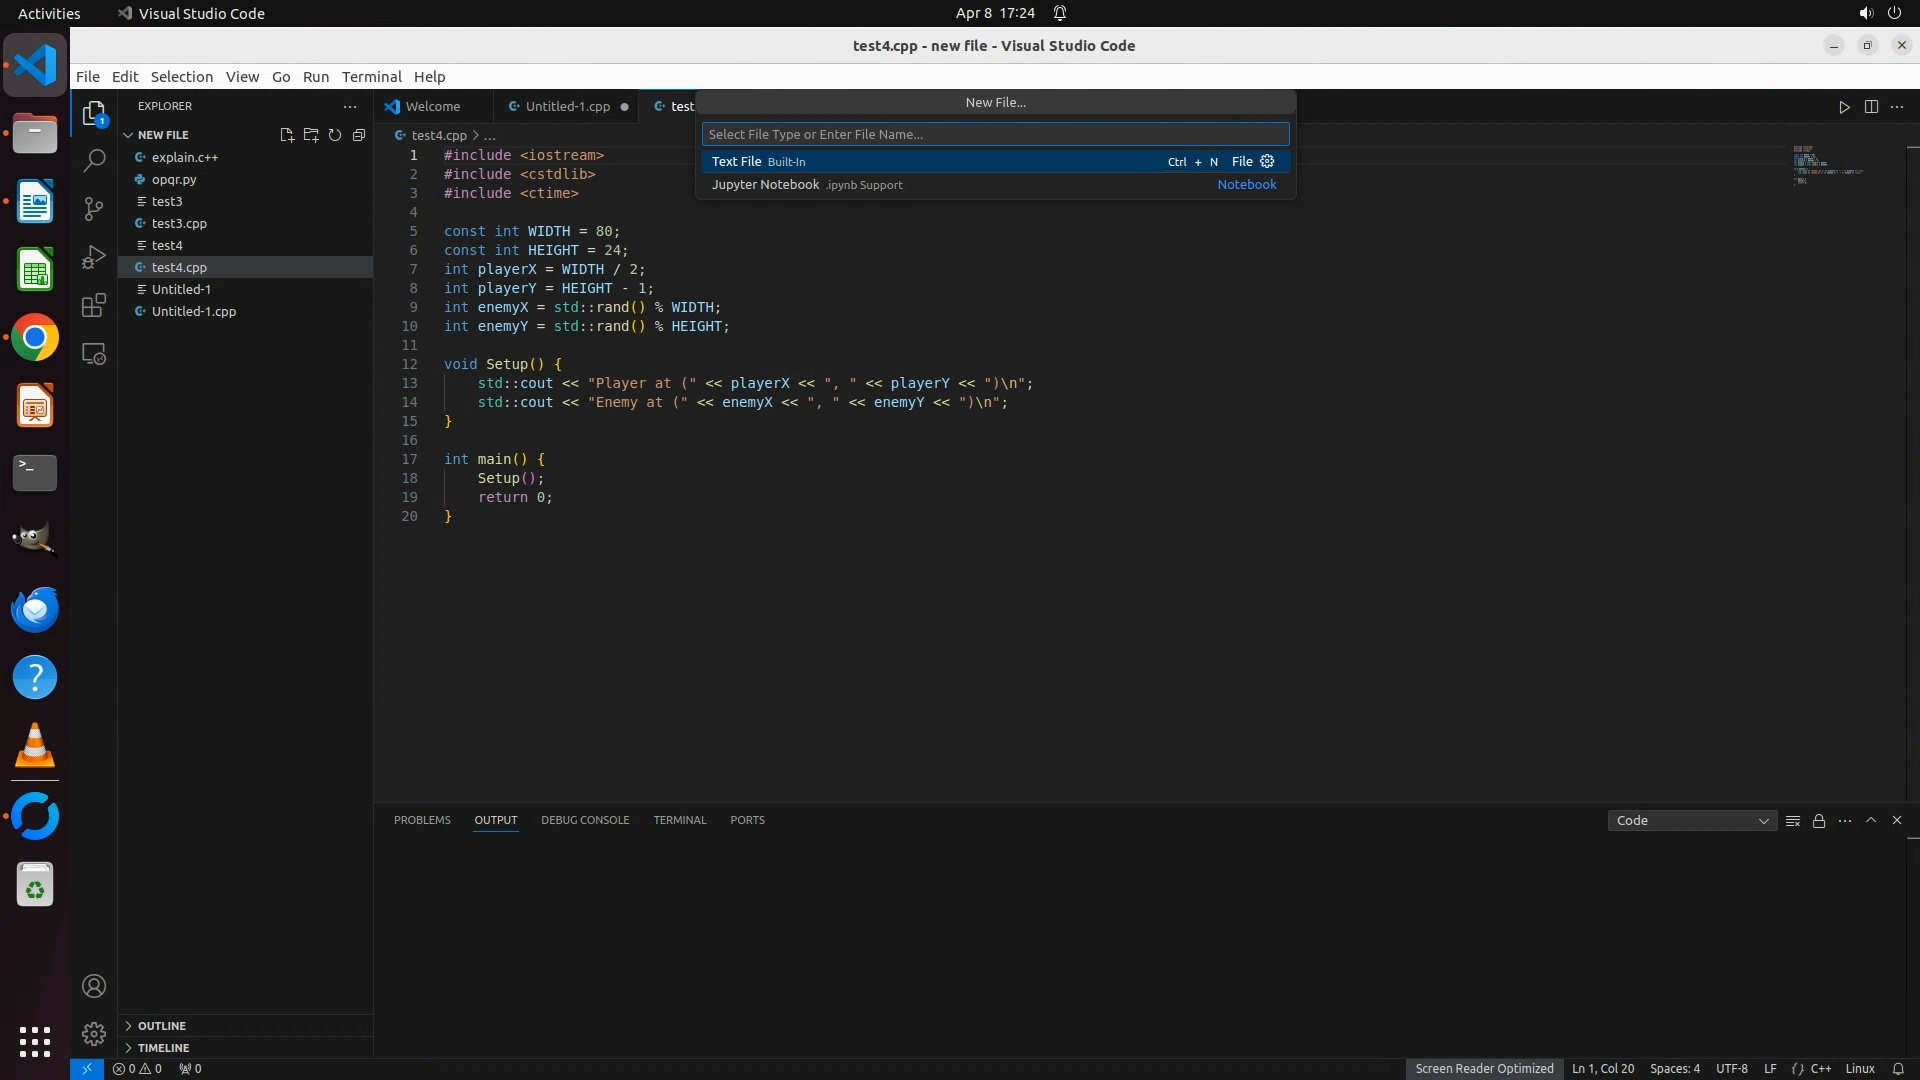Expand the OUTLINE section

click(161, 1026)
